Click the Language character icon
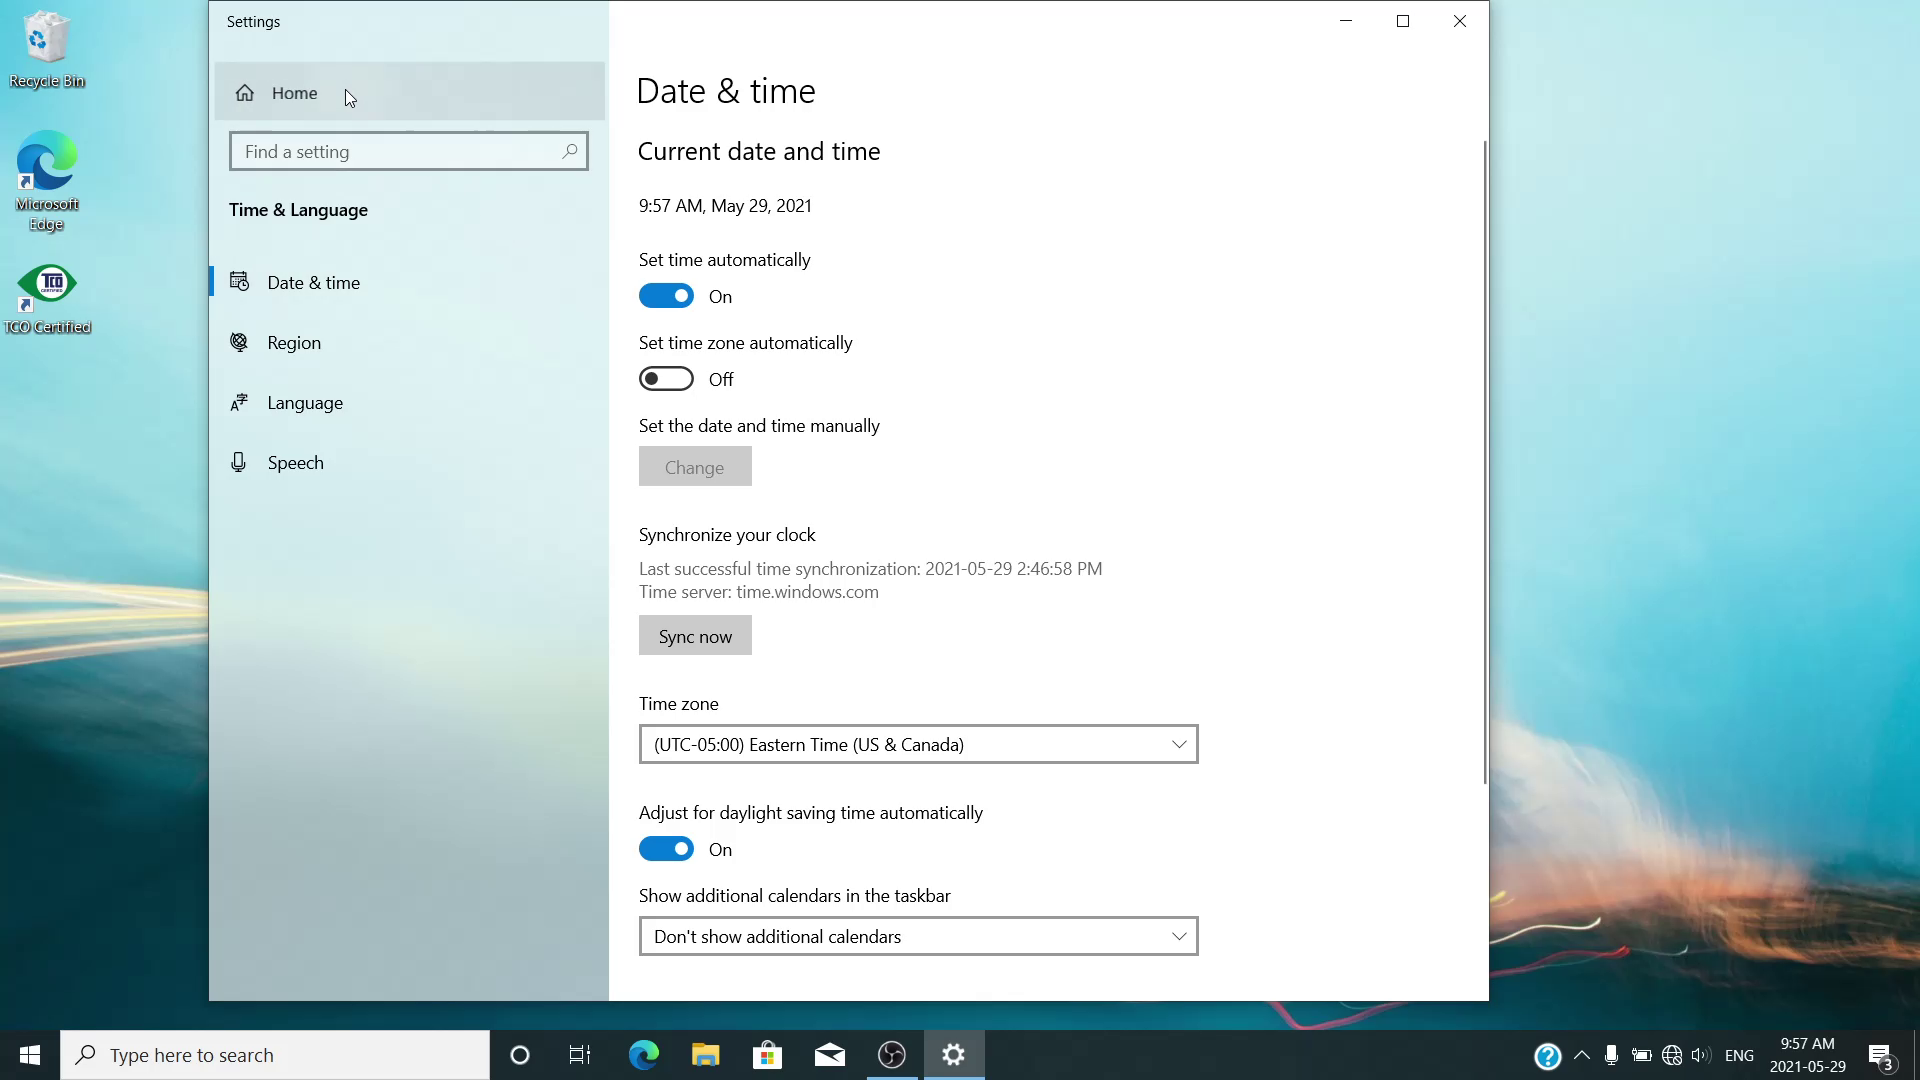1920x1080 pixels. pos(239,402)
